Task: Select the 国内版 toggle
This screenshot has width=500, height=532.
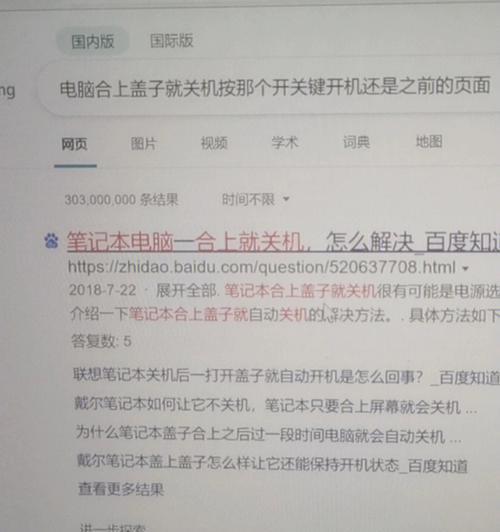Action: point(92,41)
